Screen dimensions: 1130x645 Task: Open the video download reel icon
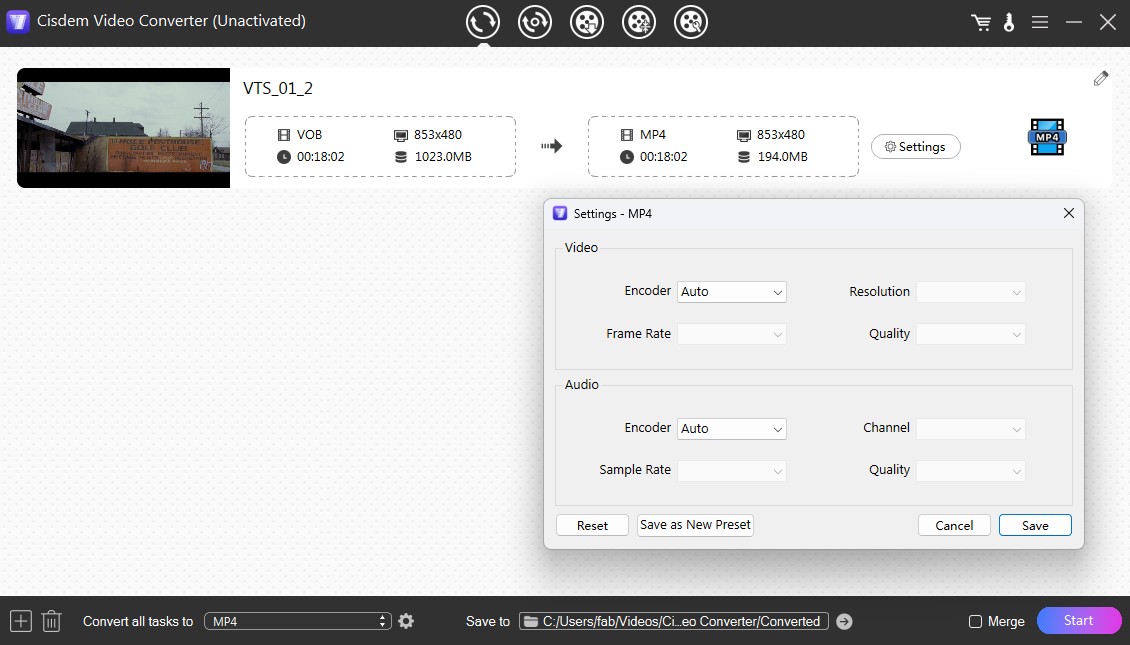587,21
